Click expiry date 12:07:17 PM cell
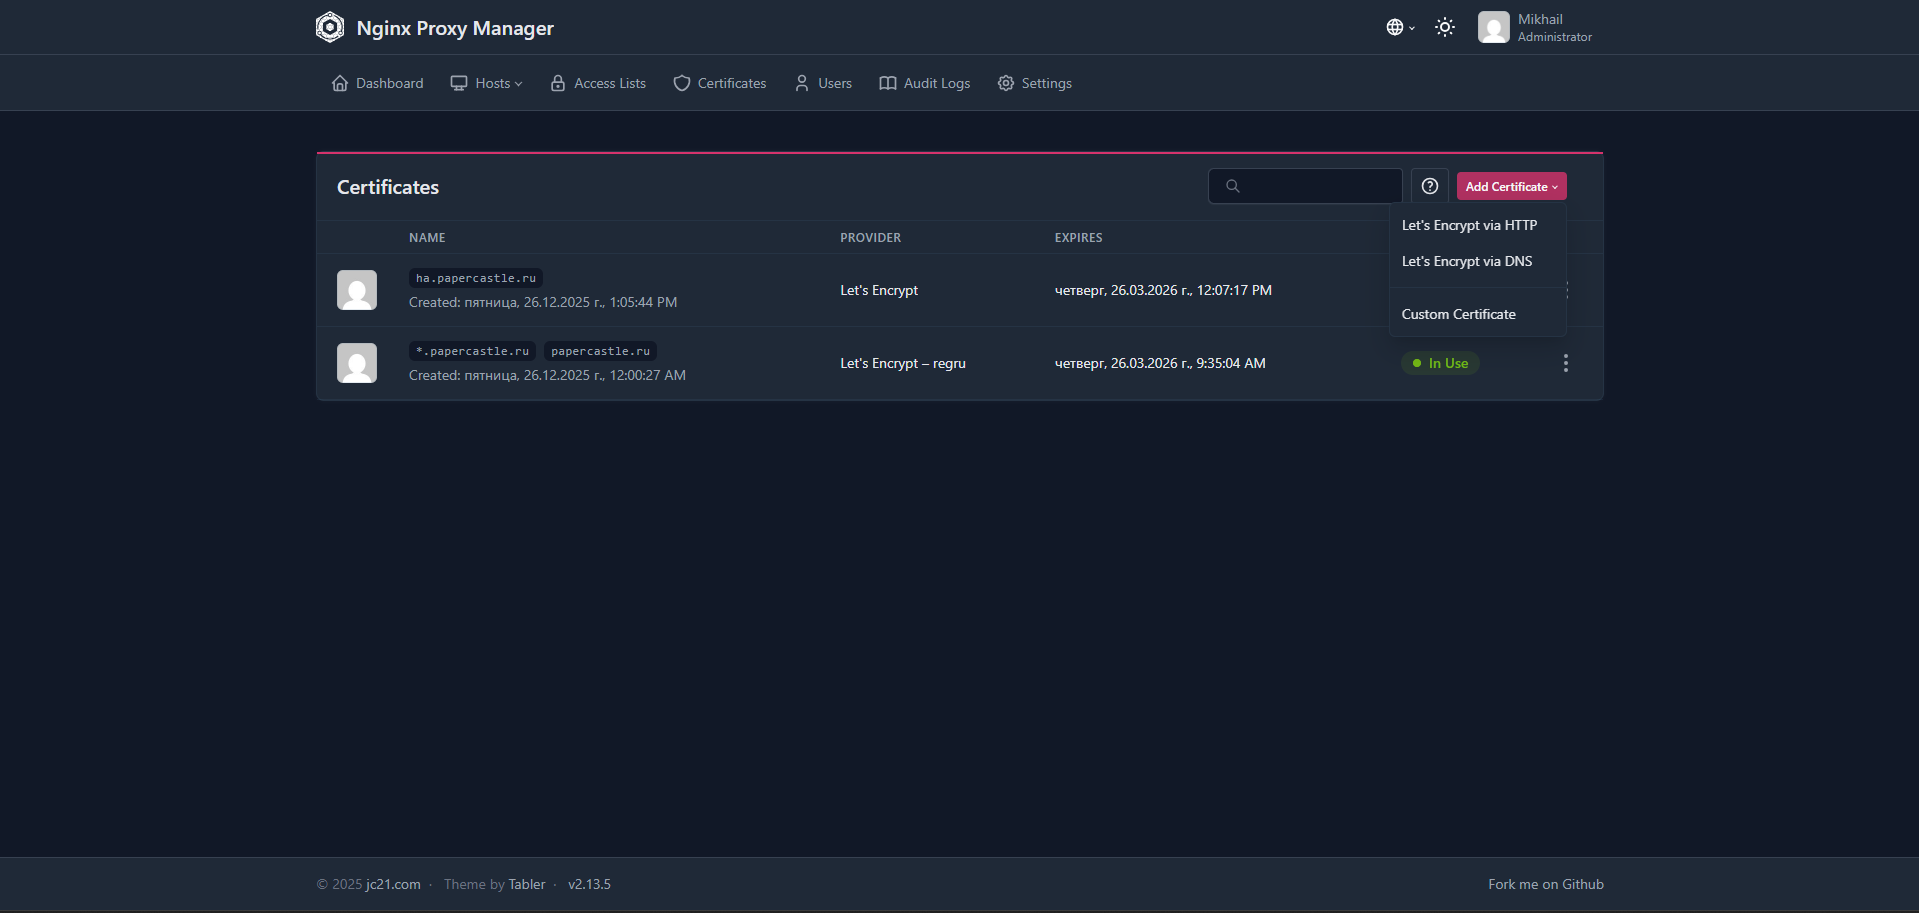 pyautogui.click(x=1163, y=290)
